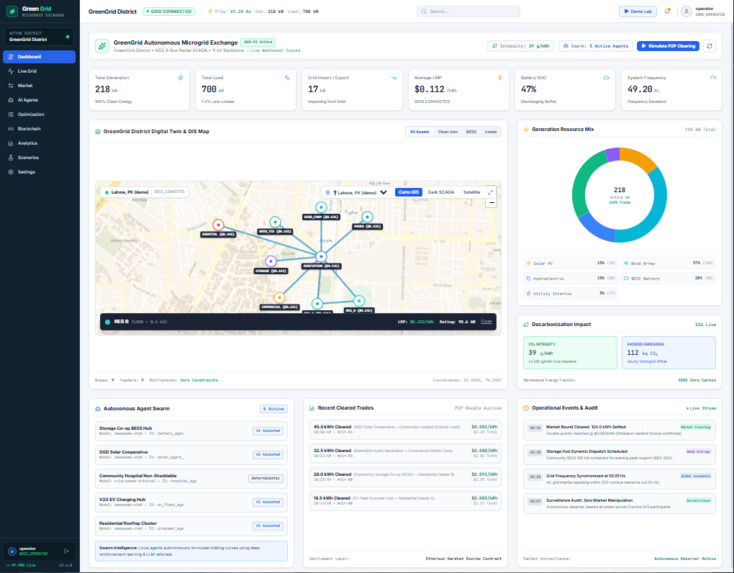Click the Intensity g/kWh badge
The image size is (734, 573).
coord(521,46)
